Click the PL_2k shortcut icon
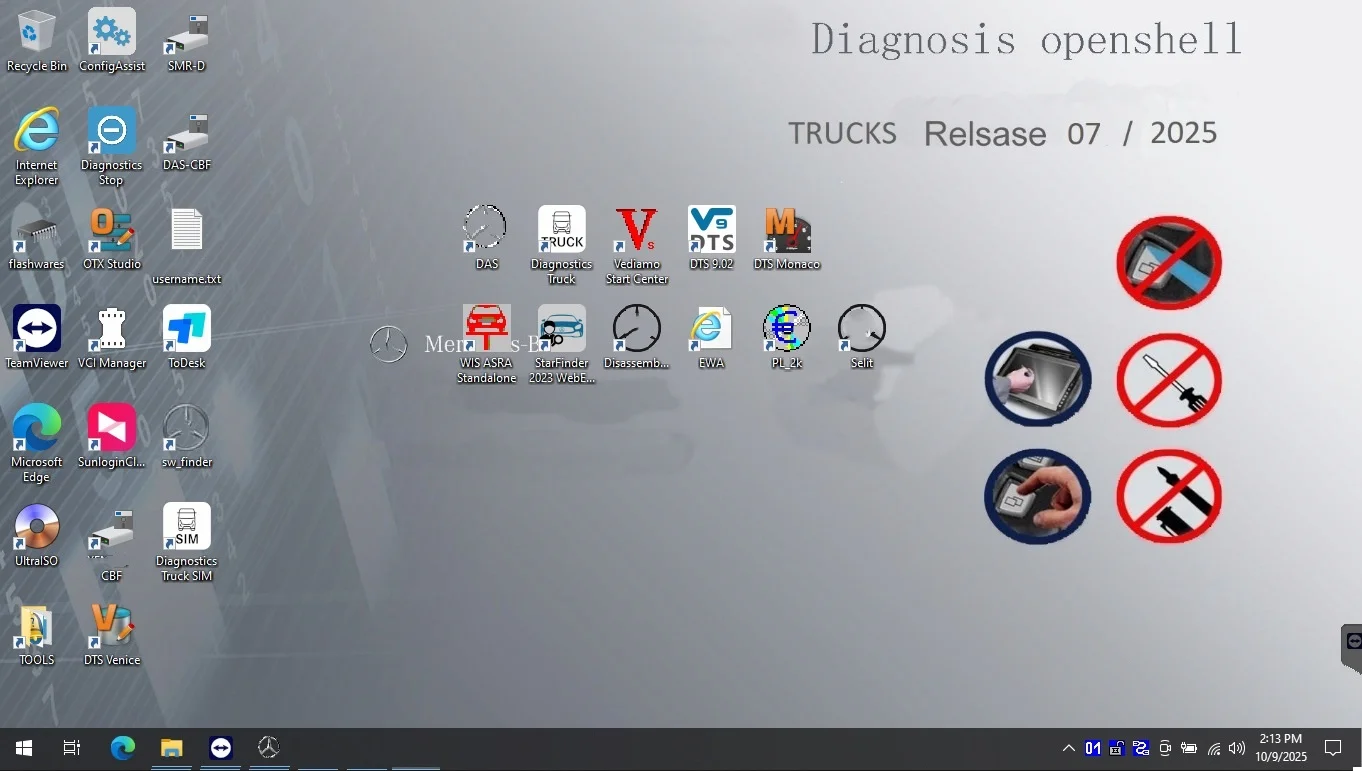The height and width of the screenshot is (771, 1362). click(x=787, y=338)
